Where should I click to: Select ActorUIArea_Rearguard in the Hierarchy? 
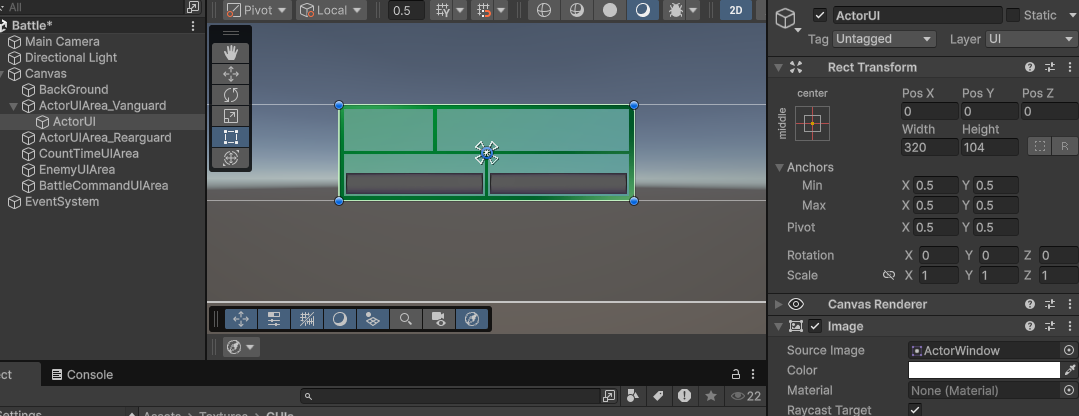click(104, 137)
